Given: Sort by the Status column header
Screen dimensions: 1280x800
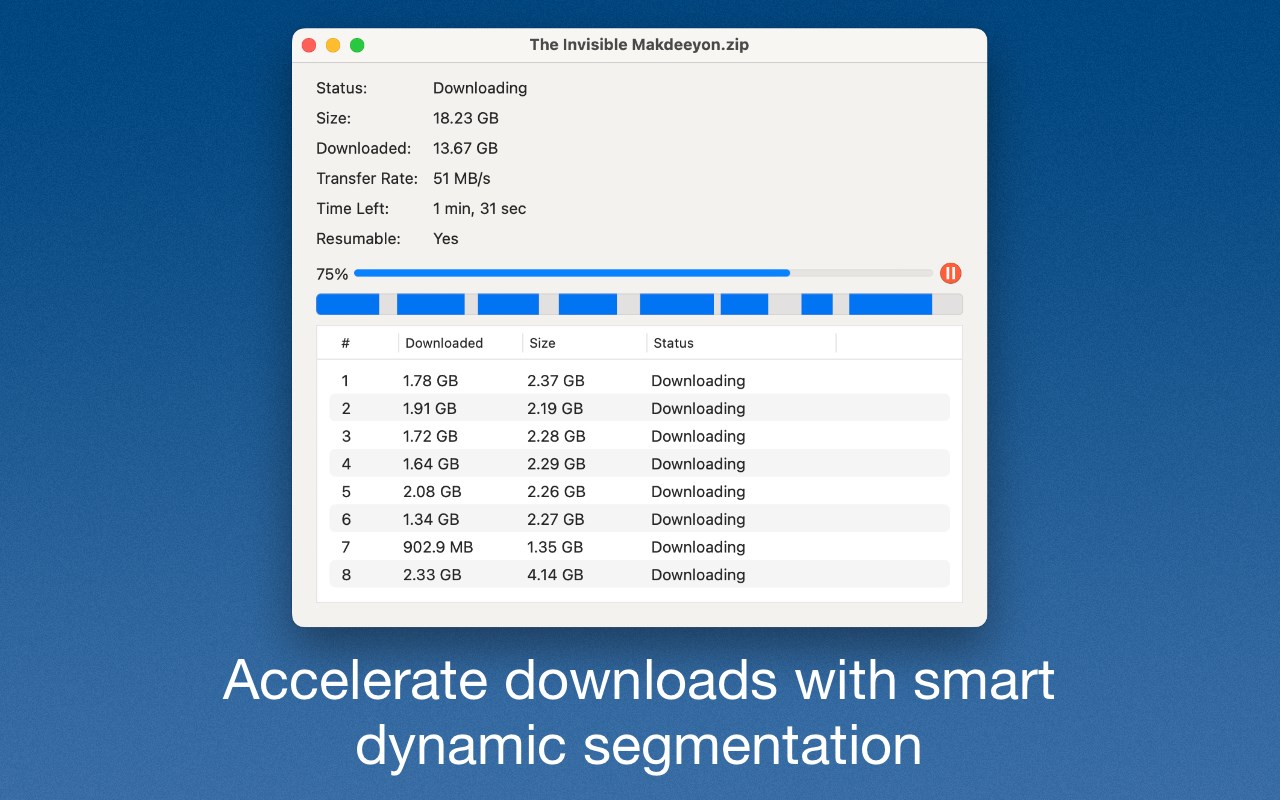Looking at the screenshot, I should point(673,343).
